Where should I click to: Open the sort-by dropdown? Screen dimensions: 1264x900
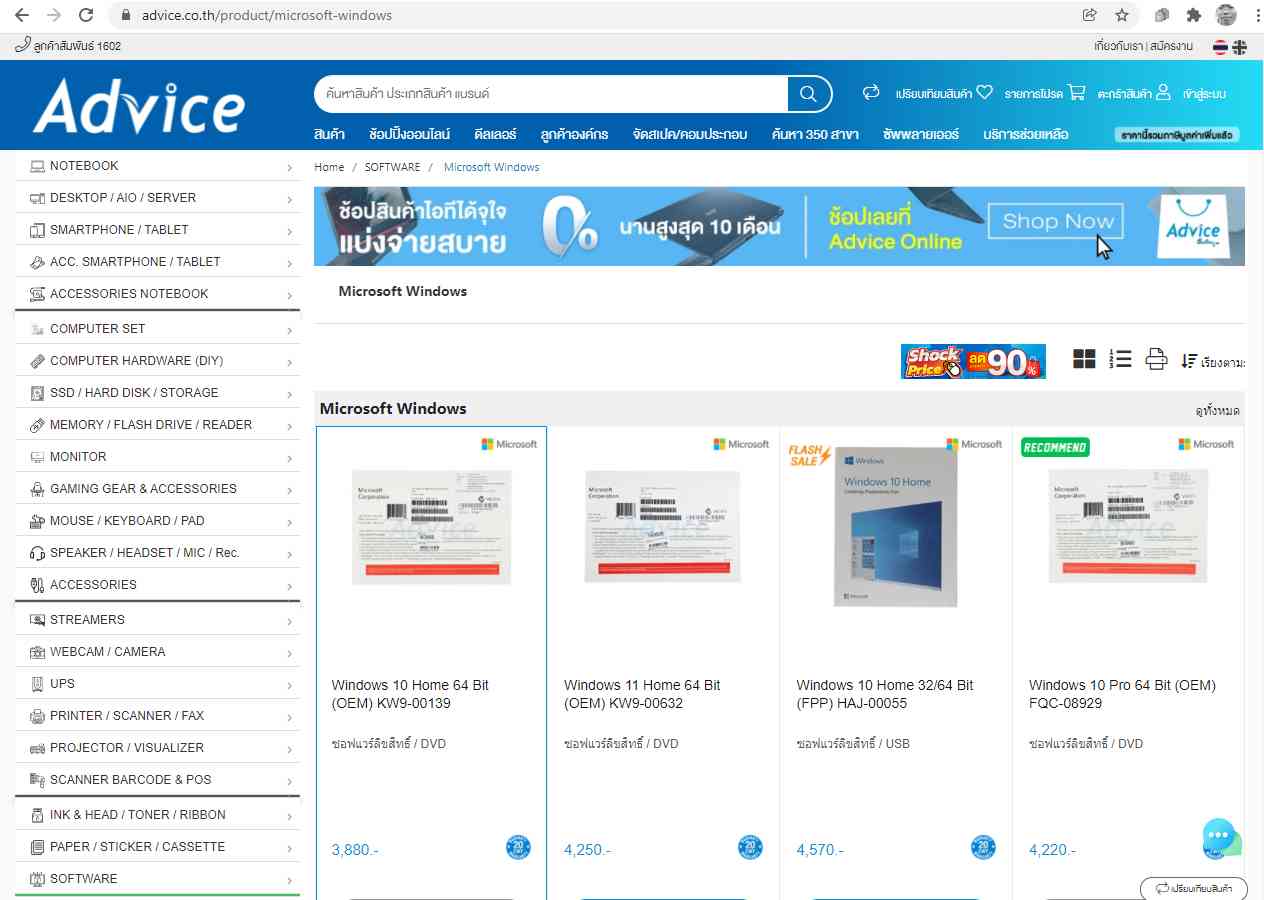(x=1212, y=361)
